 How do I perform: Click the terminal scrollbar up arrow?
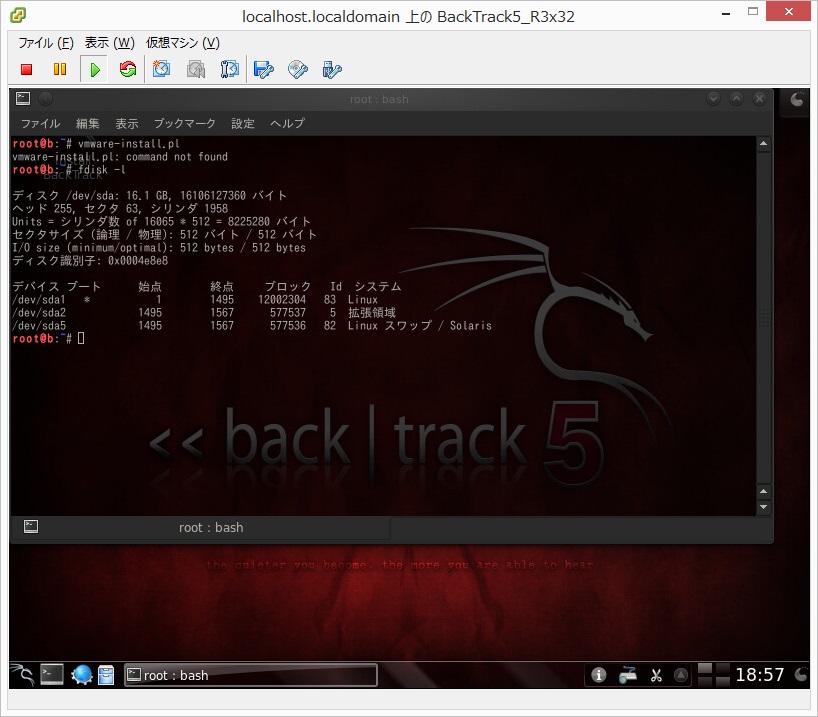(763, 144)
